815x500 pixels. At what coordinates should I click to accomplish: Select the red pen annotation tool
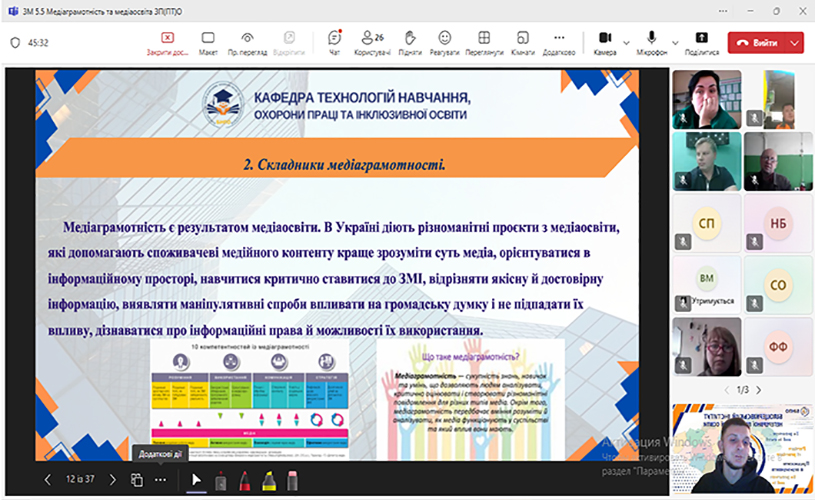coord(244,480)
